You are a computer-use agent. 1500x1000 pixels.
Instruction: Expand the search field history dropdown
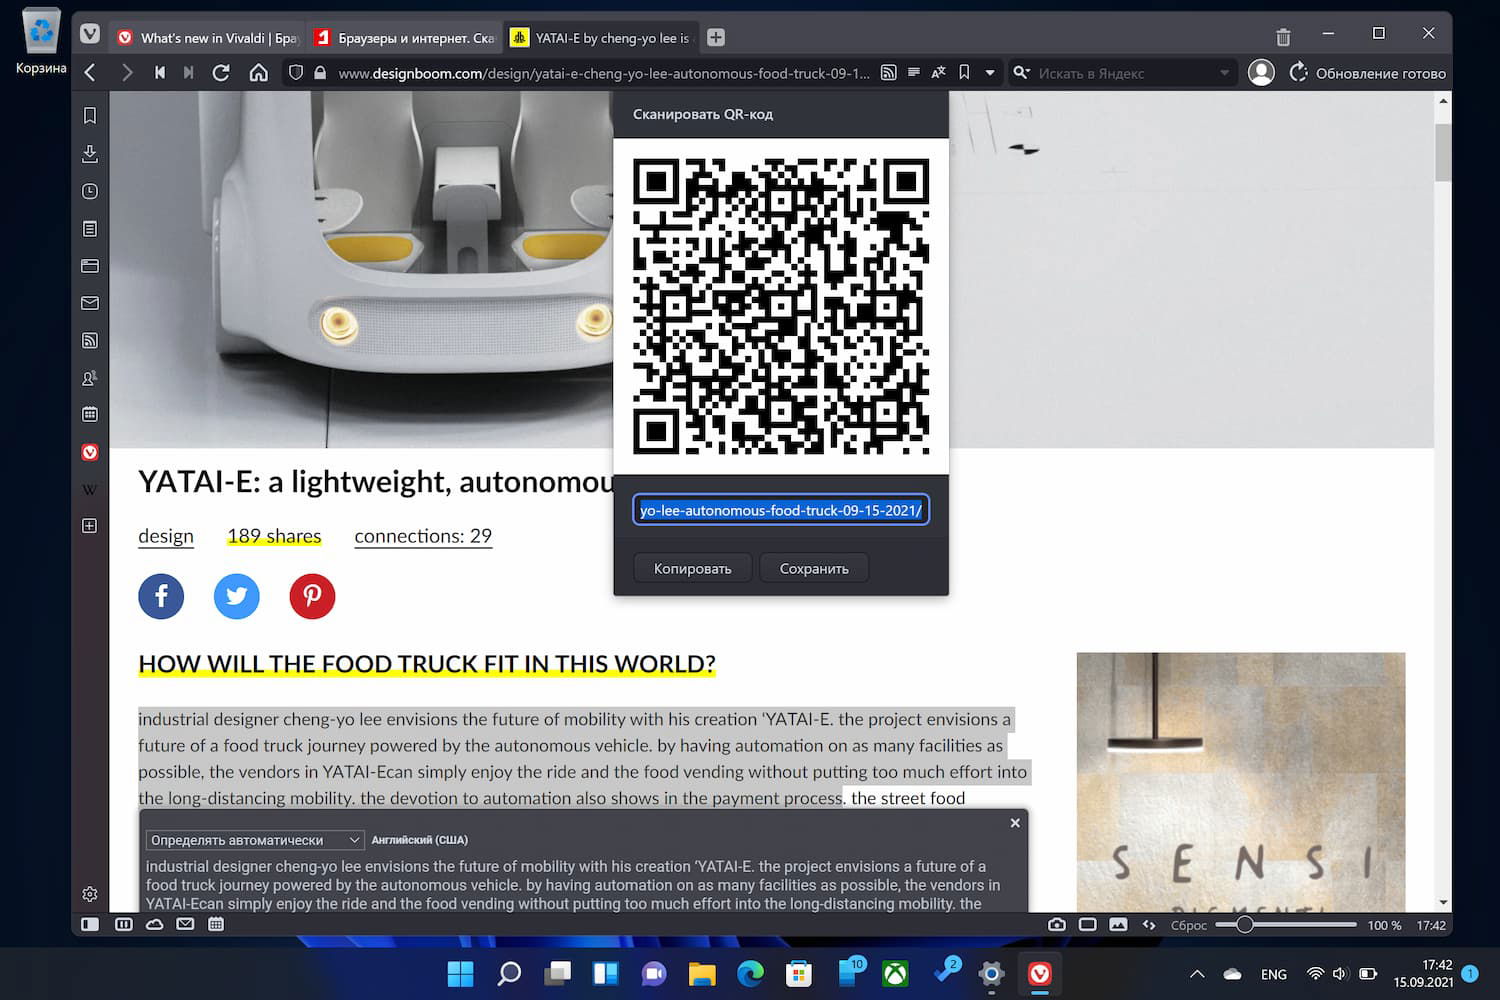click(x=1224, y=73)
